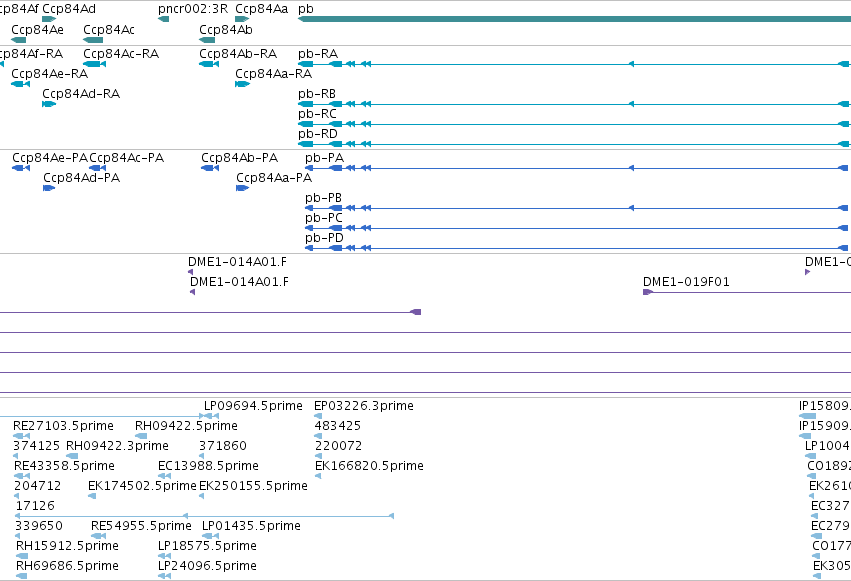Screen dimensions: 851x581
Task: Select the pb-RB transcript label
Action: click(317, 94)
